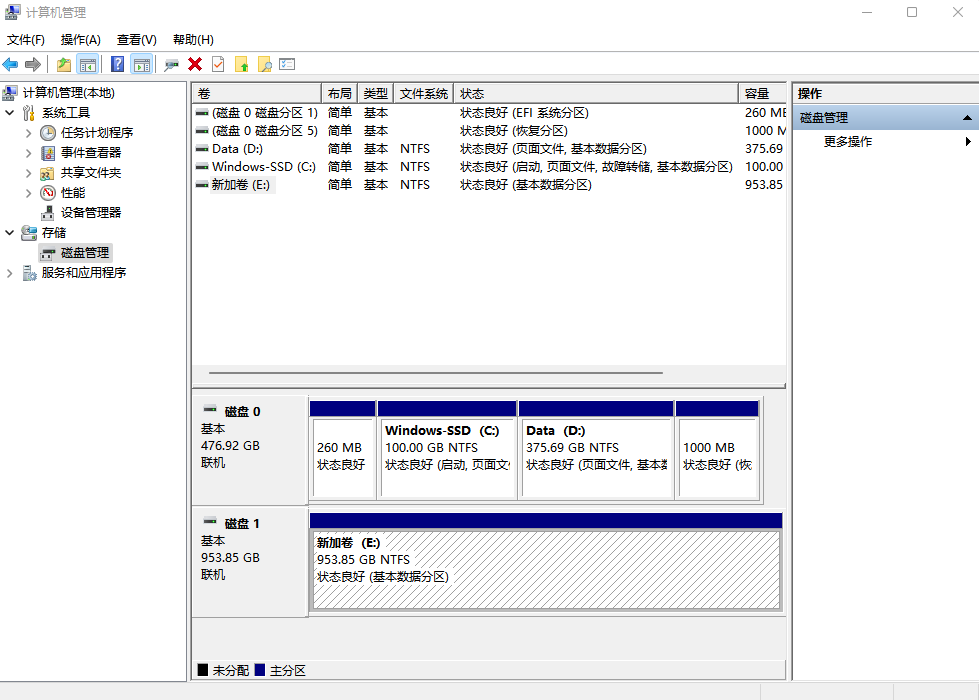Click the gray Forward arrow in toolbar

pos(32,64)
